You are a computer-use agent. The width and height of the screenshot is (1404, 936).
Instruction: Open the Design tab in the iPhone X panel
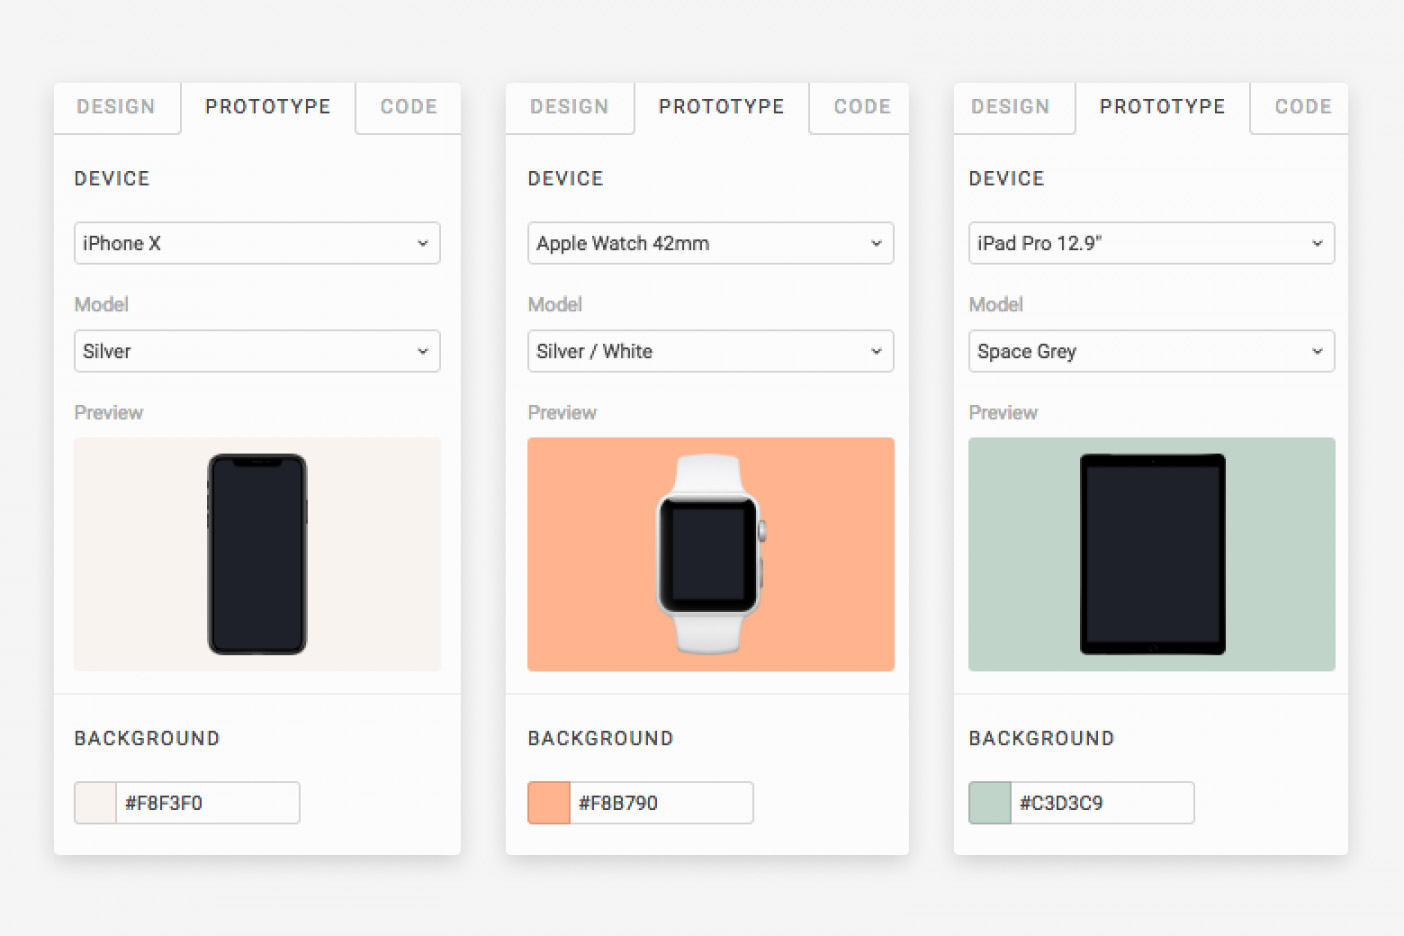click(117, 107)
